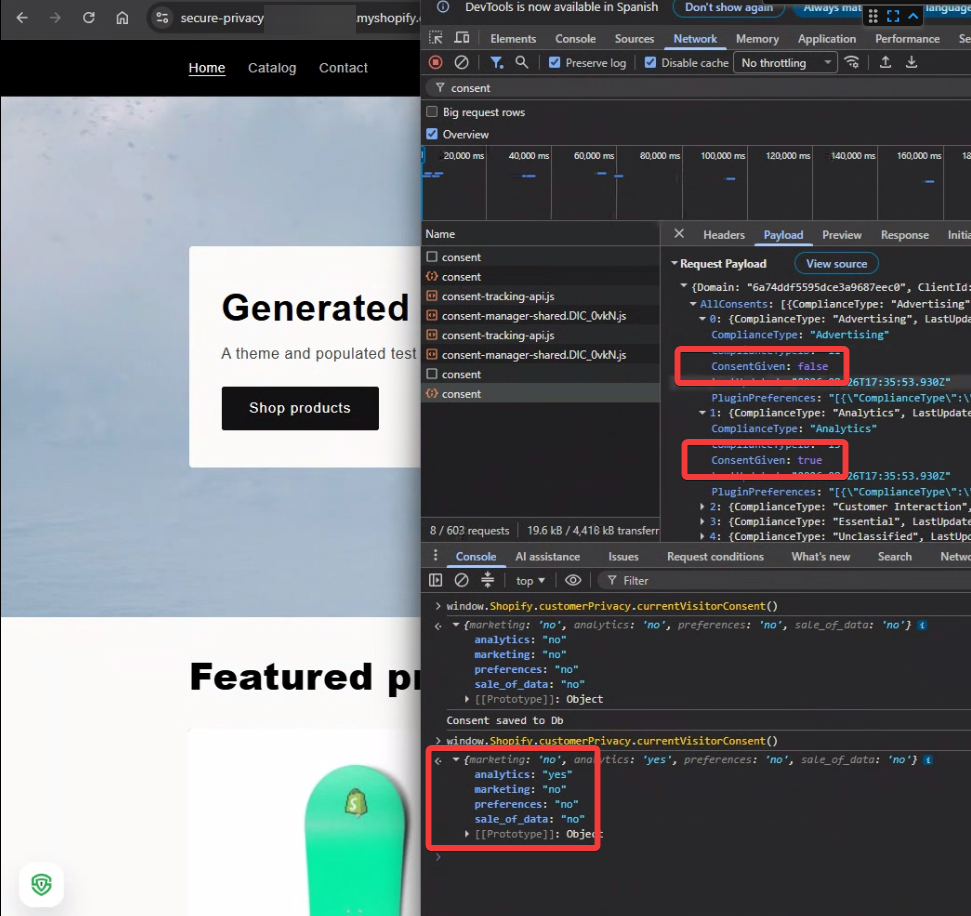Switch to the Elements tab

point(513,38)
